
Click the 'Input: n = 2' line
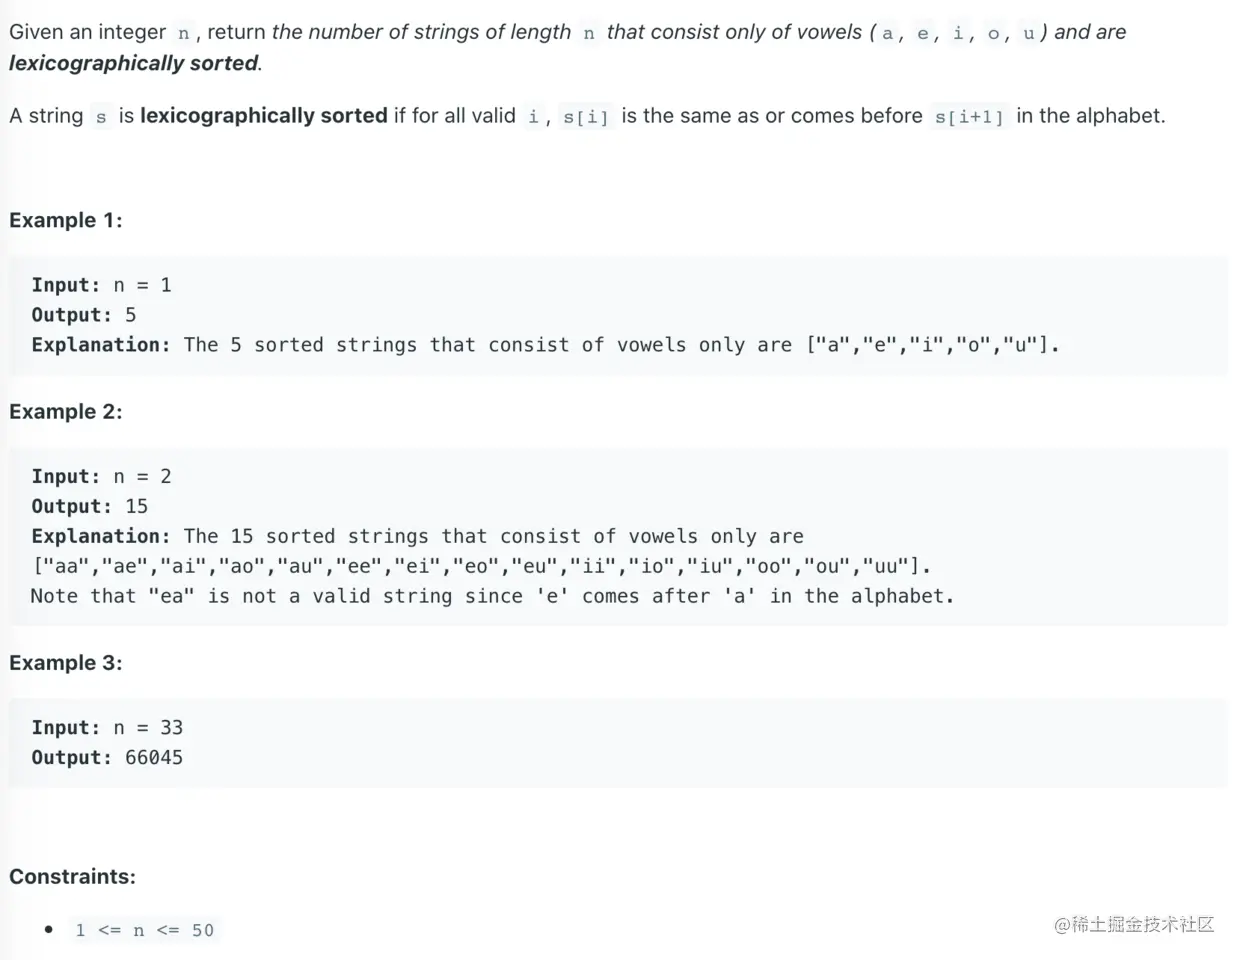[101, 476]
